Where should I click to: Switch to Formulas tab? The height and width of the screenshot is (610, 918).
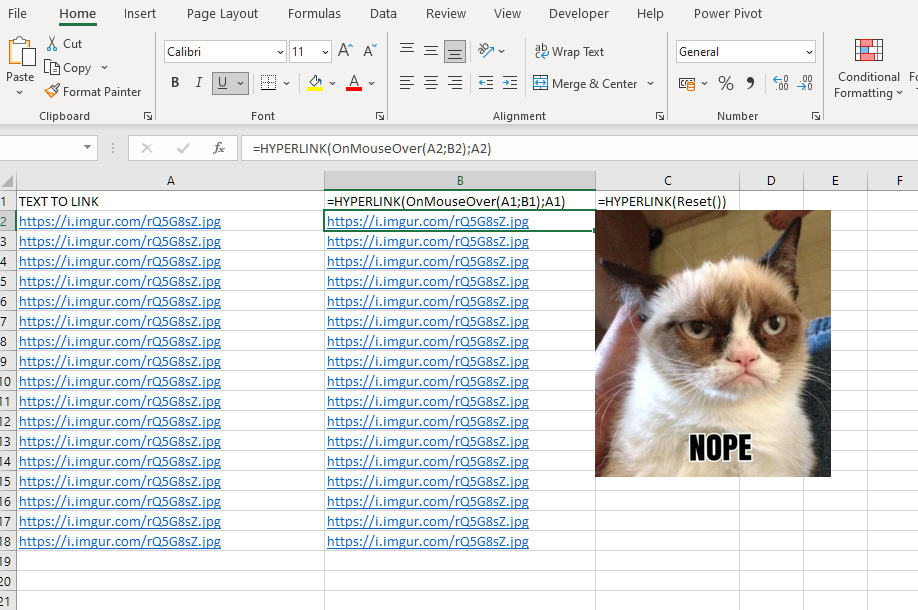314,13
